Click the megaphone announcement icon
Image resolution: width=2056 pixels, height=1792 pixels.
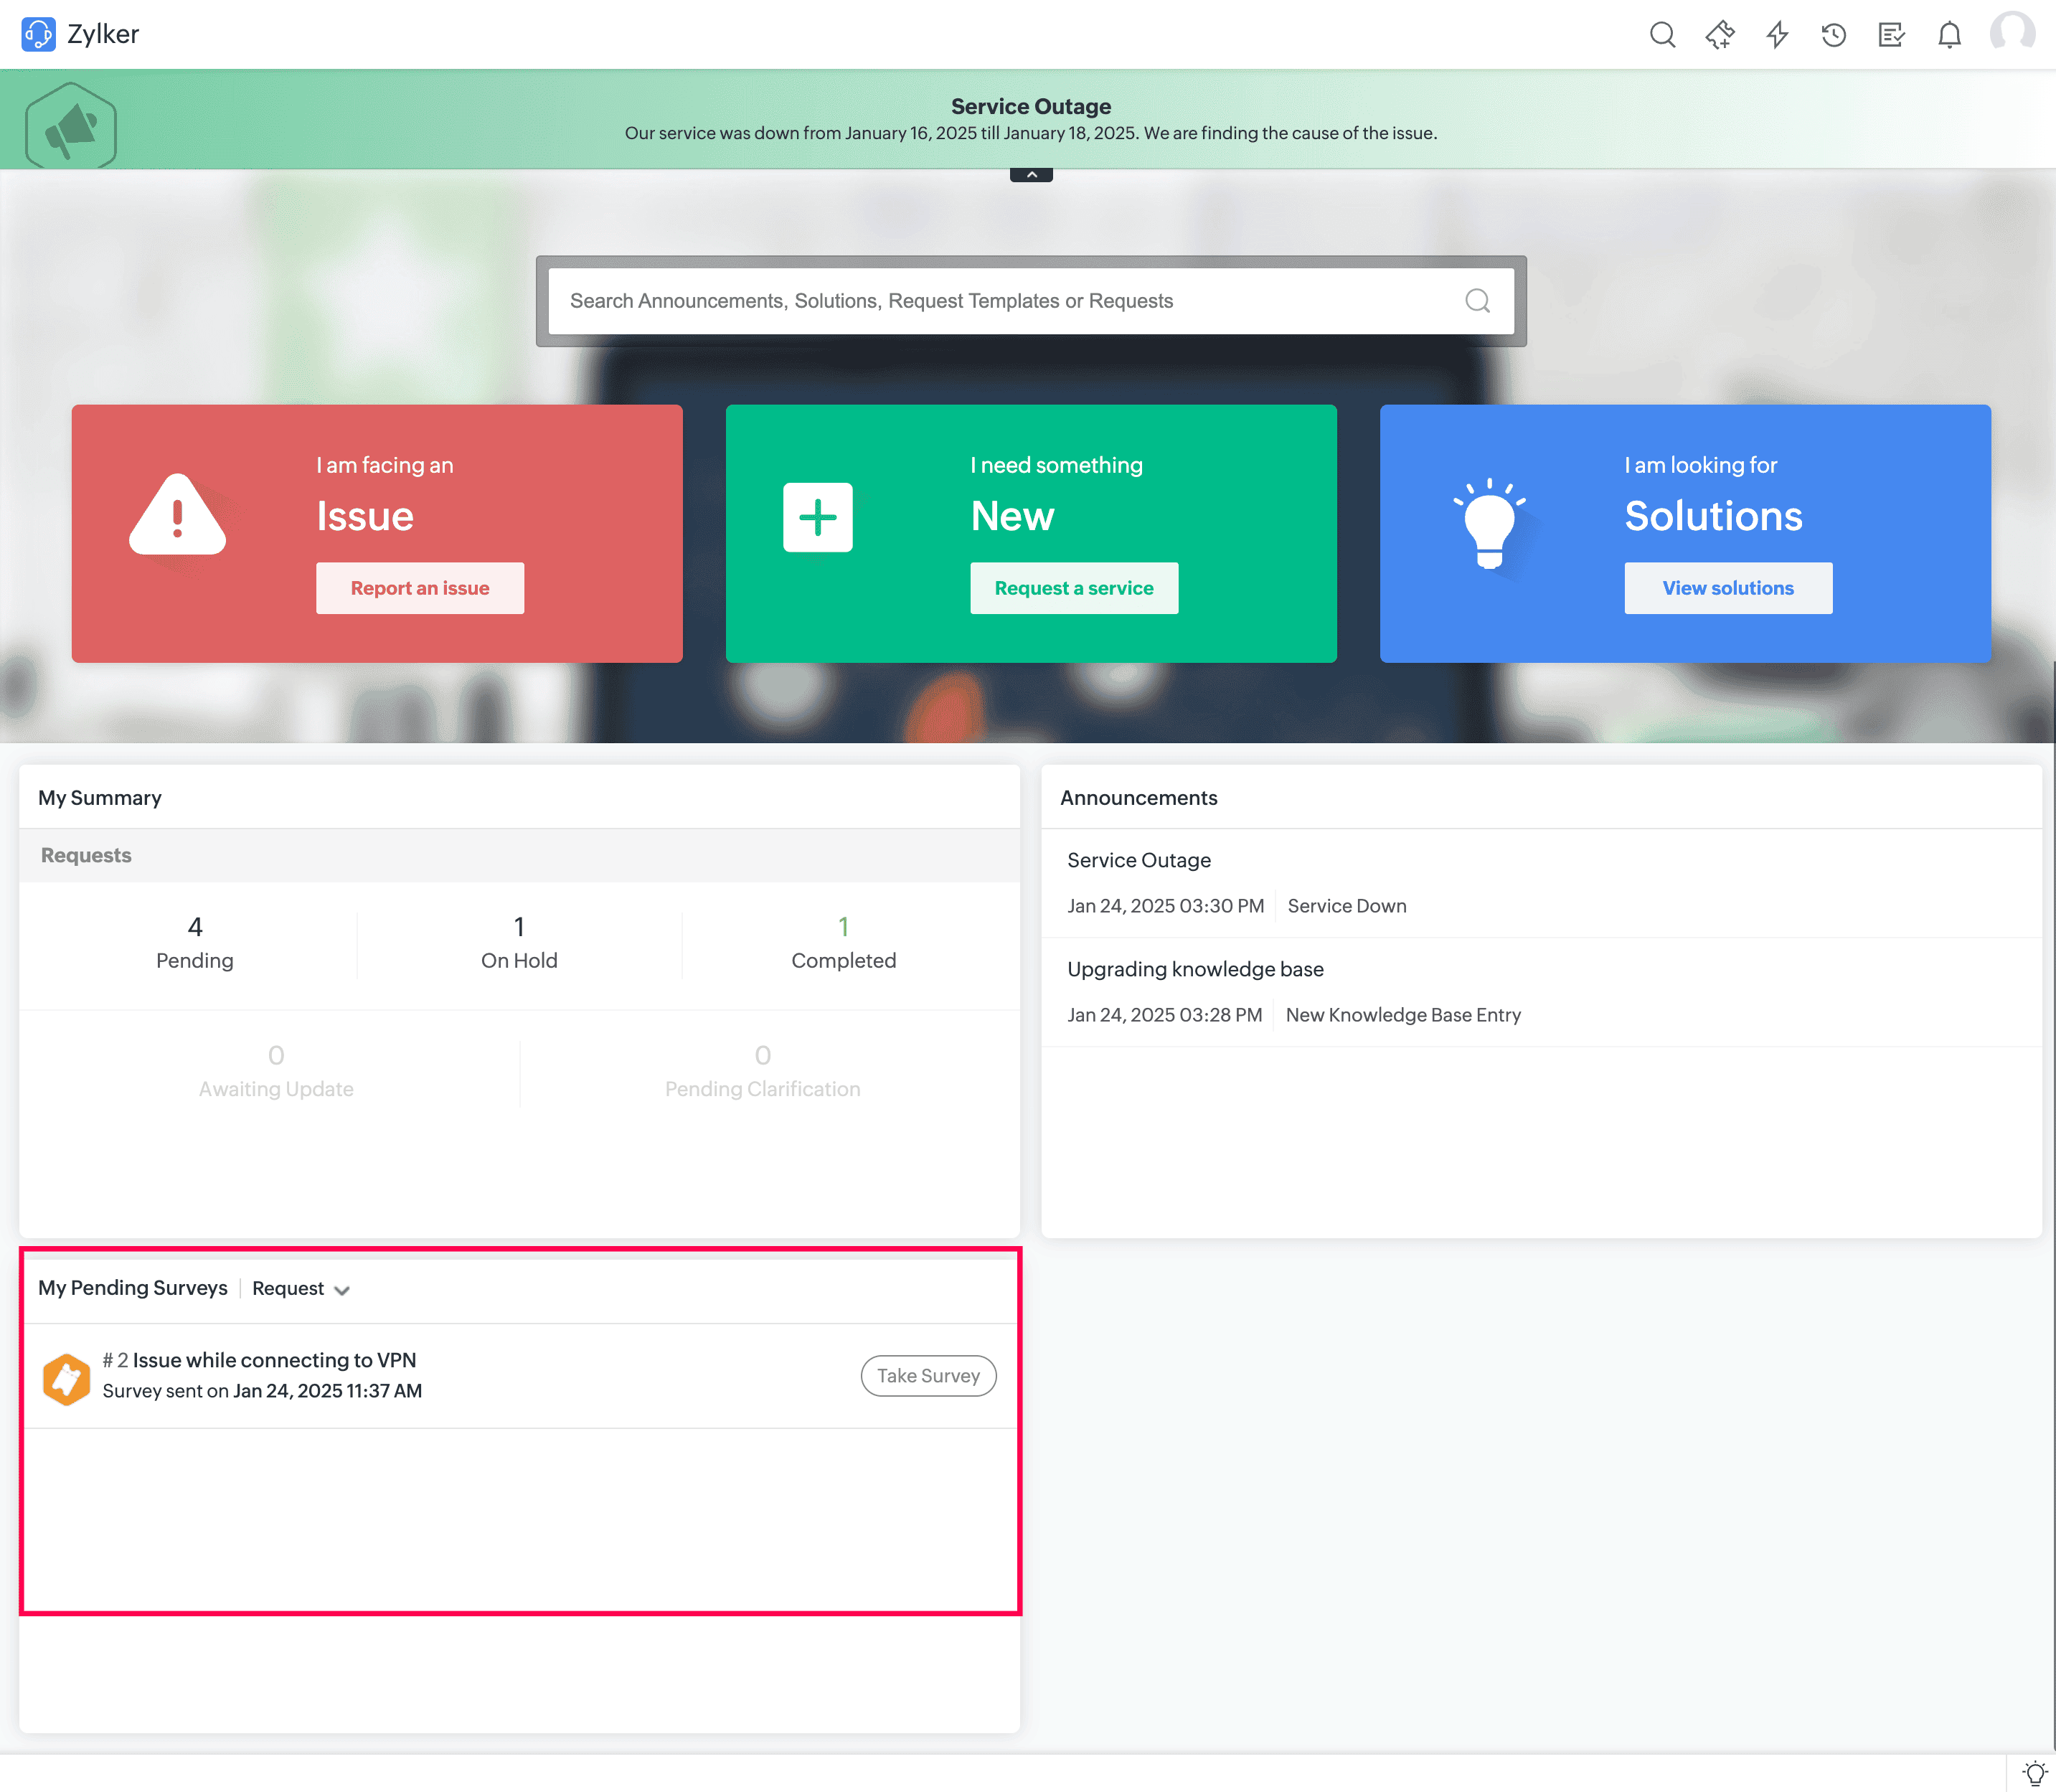pos(71,126)
